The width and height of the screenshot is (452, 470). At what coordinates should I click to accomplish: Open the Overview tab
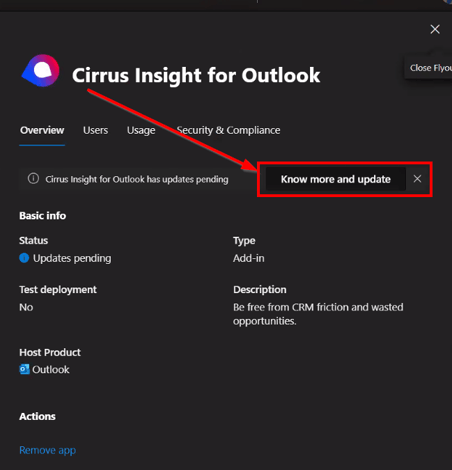coord(42,130)
